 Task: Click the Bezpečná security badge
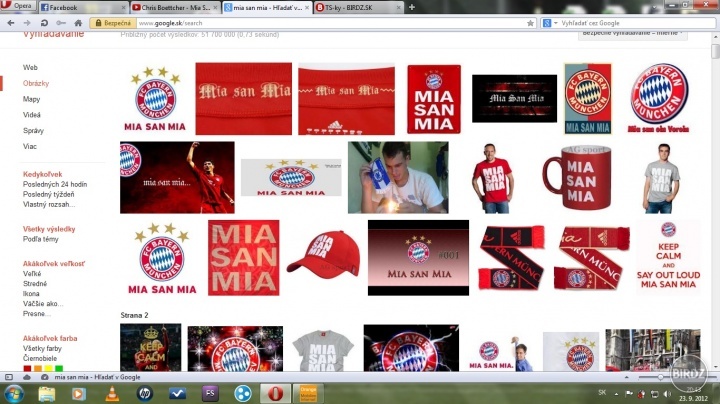point(113,23)
